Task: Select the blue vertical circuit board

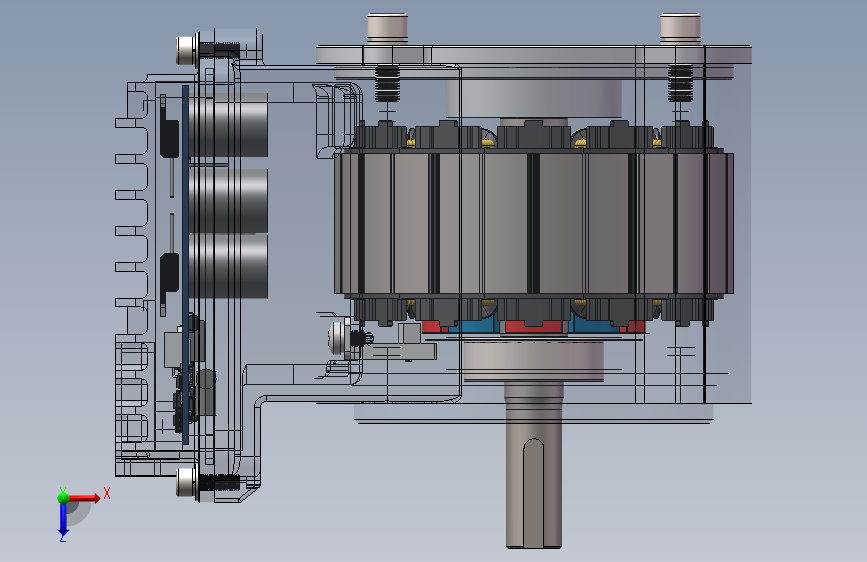Action: [185, 264]
